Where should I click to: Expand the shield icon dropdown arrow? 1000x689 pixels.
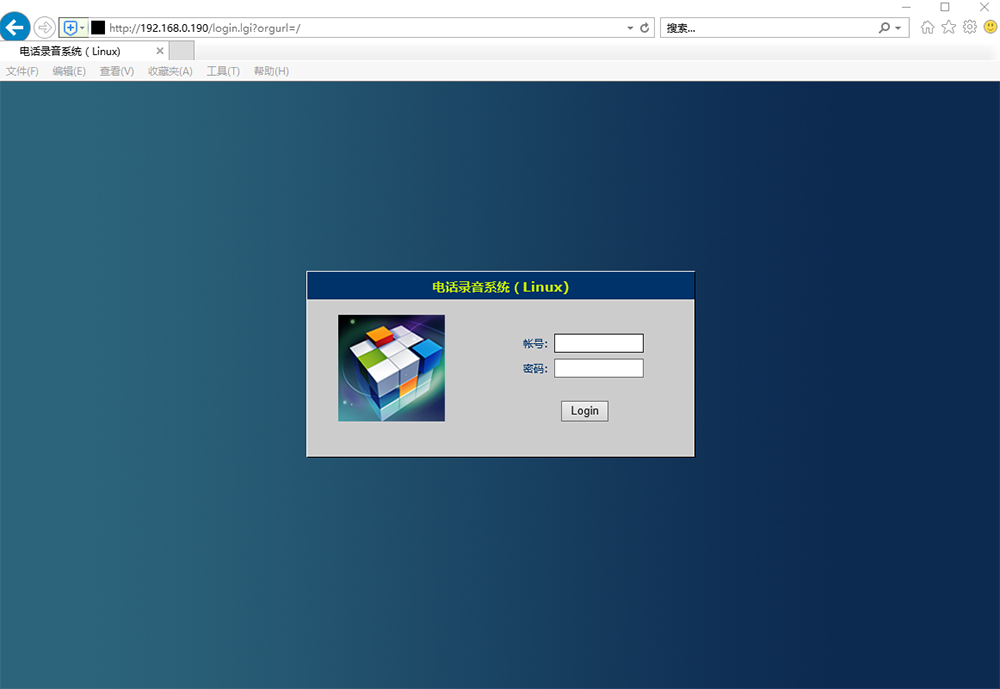tap(82, 27)
